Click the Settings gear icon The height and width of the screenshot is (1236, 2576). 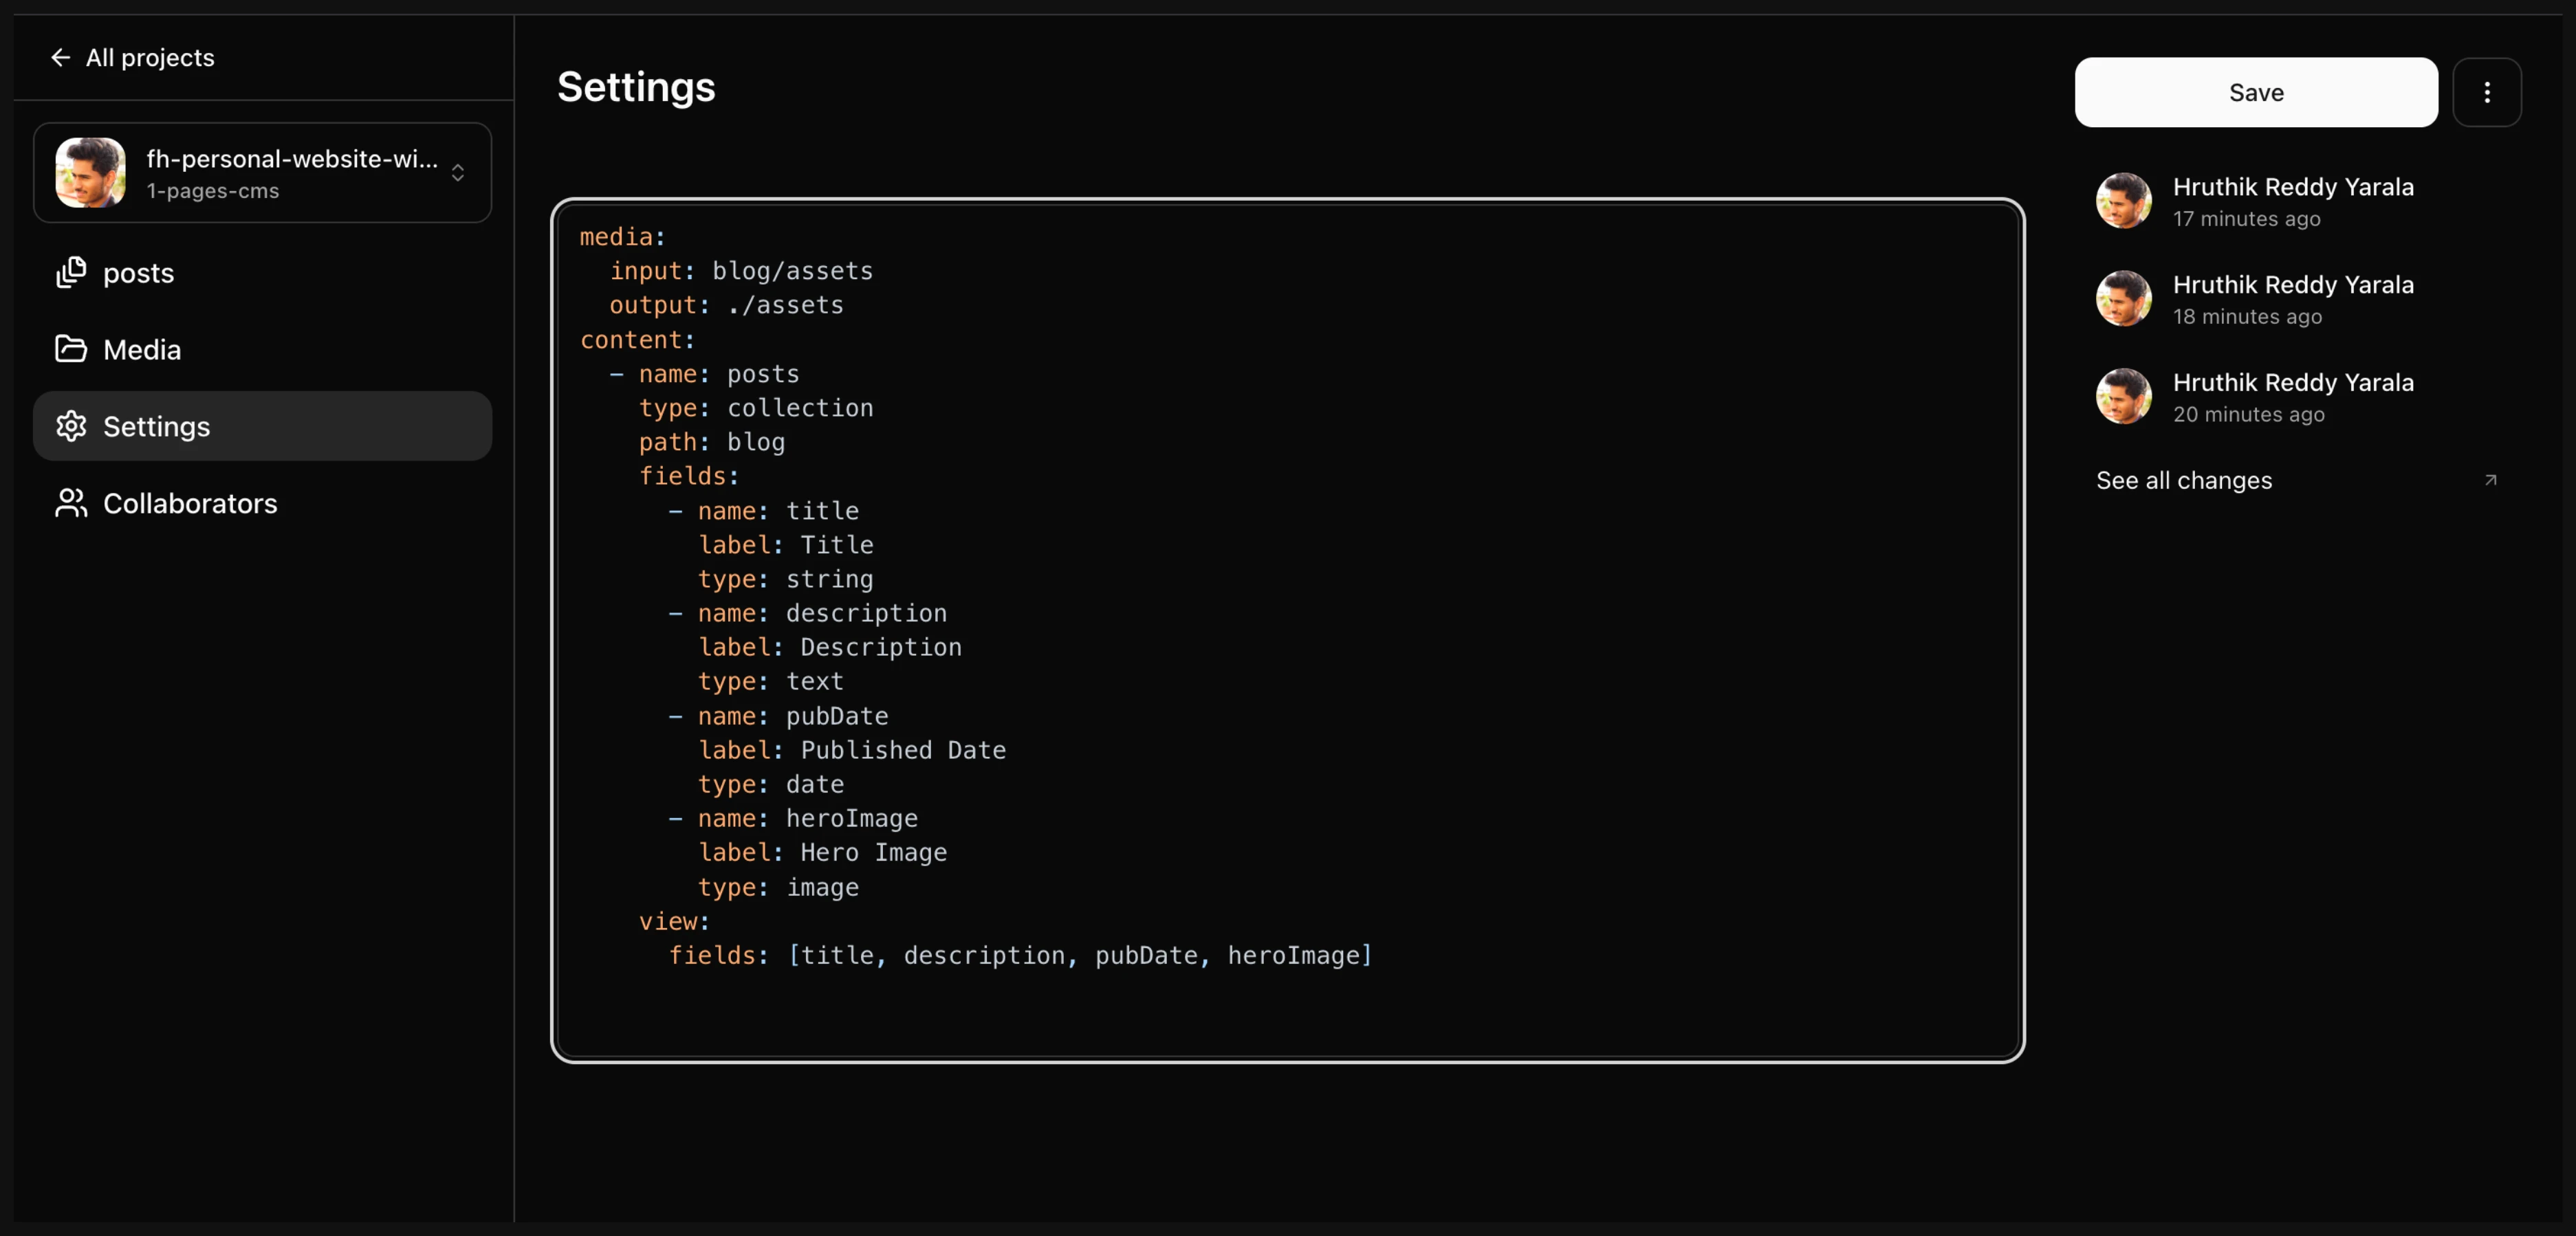(71, 426)
